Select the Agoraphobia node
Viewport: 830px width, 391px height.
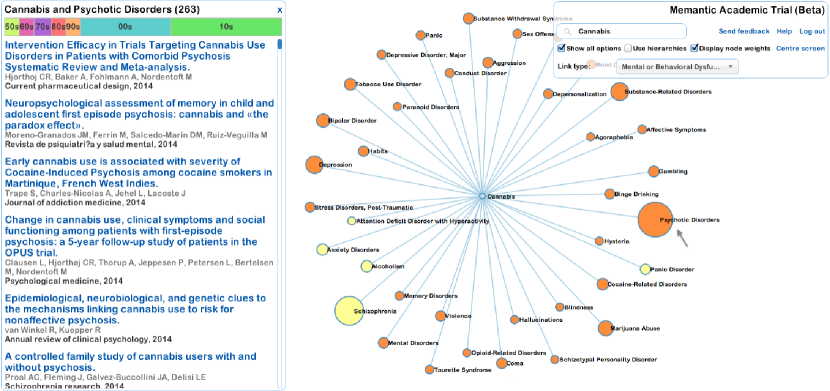coord(590,137)
